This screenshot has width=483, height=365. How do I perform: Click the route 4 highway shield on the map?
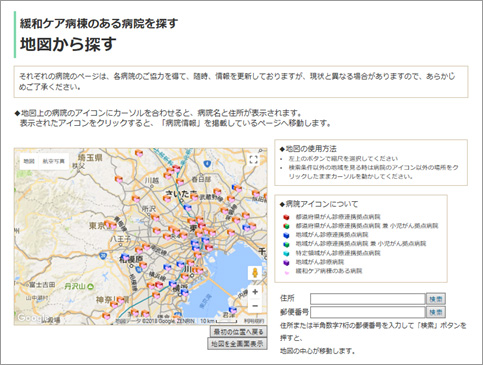[207, 164]
